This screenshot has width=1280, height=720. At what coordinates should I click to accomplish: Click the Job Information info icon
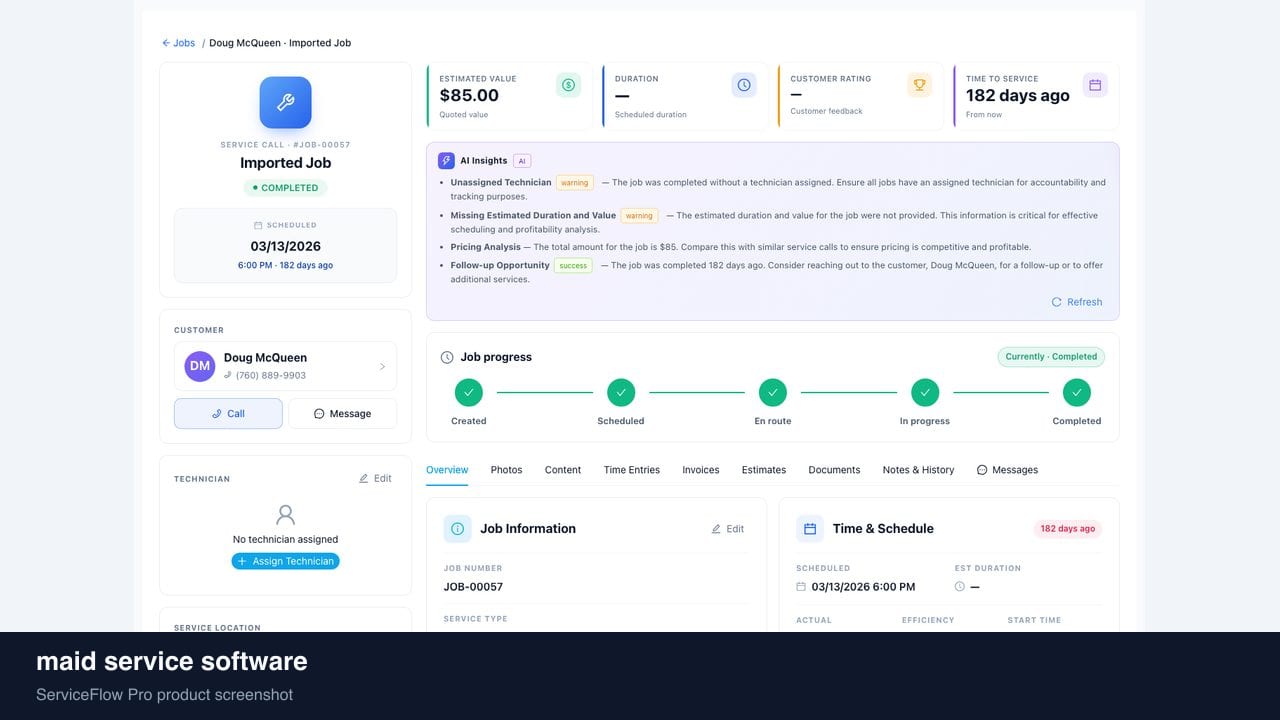tap(457, 529)
